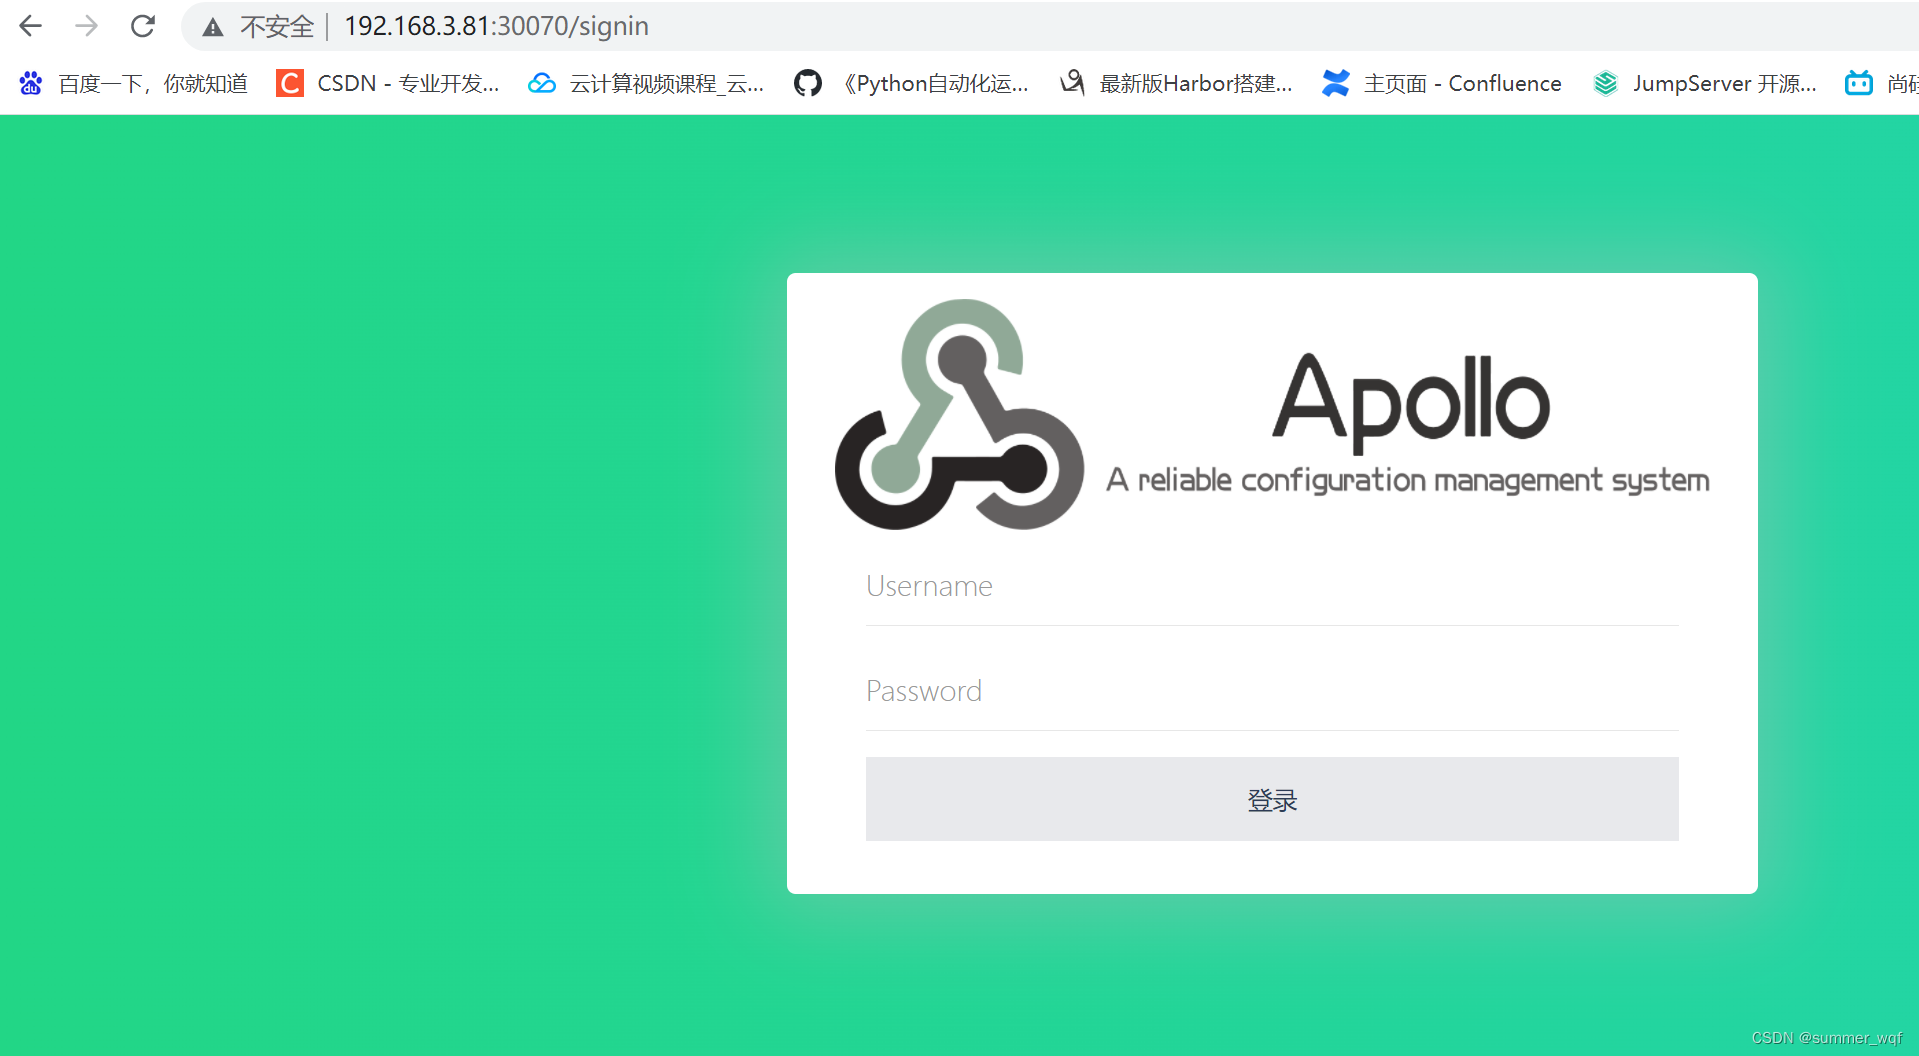
Task: Click the Apollo tagline text
Action: (x=1407, y=479)
